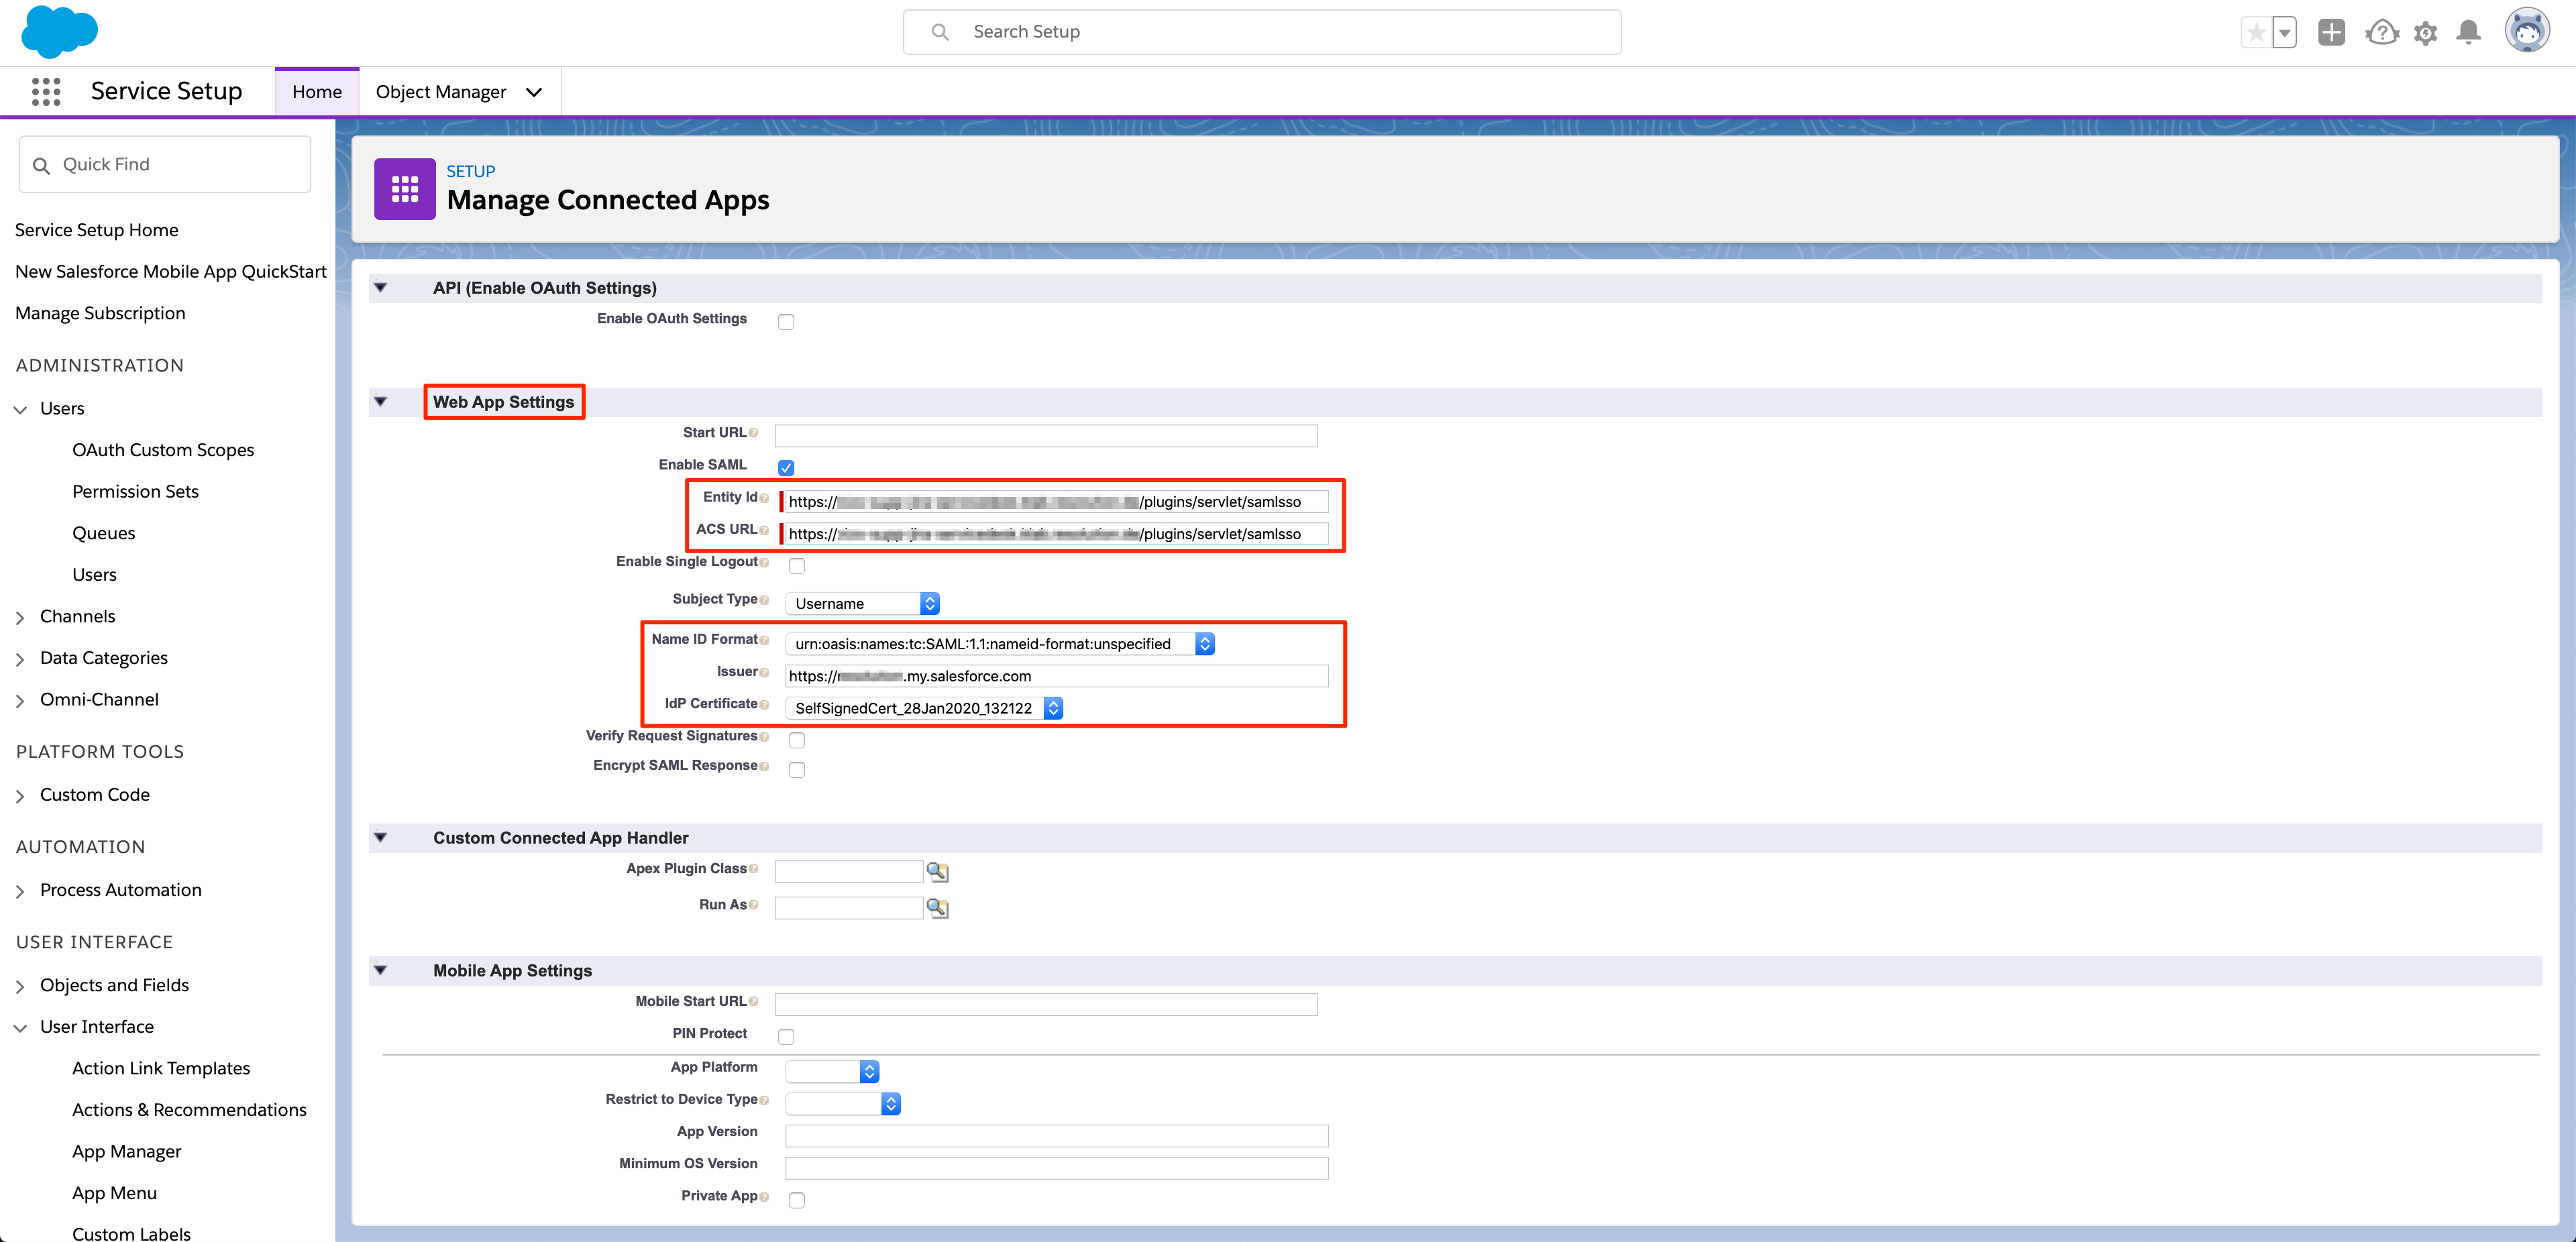Viewport: 2576px width, 1242px height.
Task: Switch to the Home tab
Action: 317,92
